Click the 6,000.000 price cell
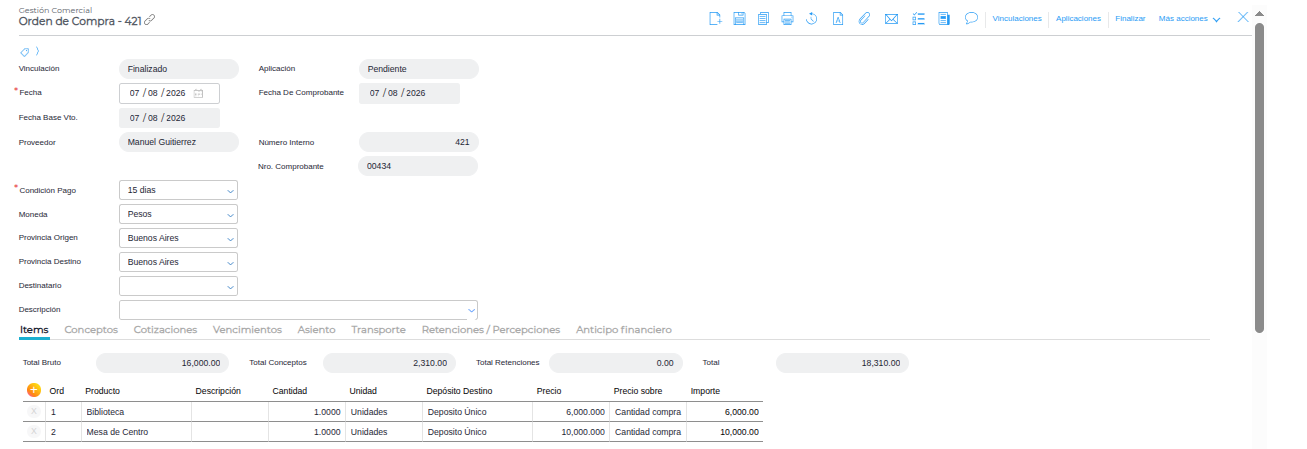Image resolution: width=1307 pixels, height=449 pixels. [x=571, y=412]
